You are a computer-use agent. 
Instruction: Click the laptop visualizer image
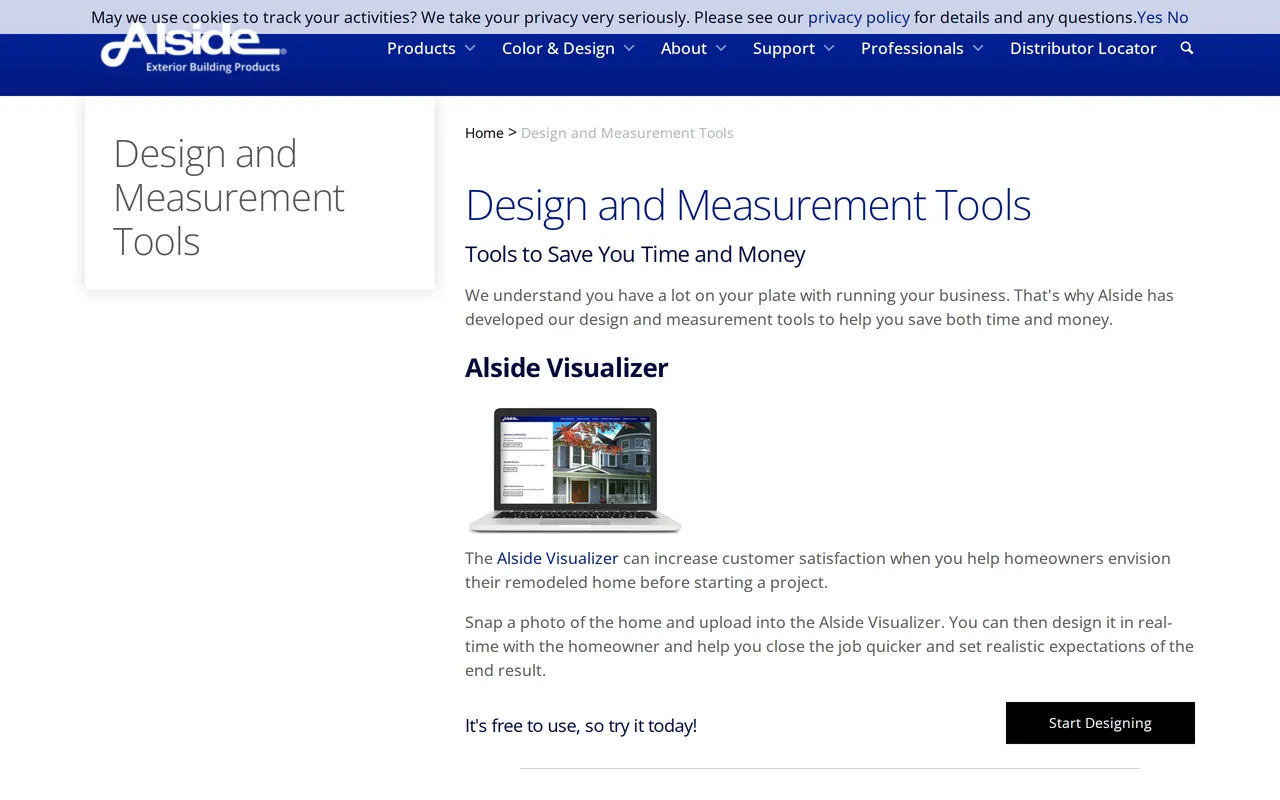(575, 470)
